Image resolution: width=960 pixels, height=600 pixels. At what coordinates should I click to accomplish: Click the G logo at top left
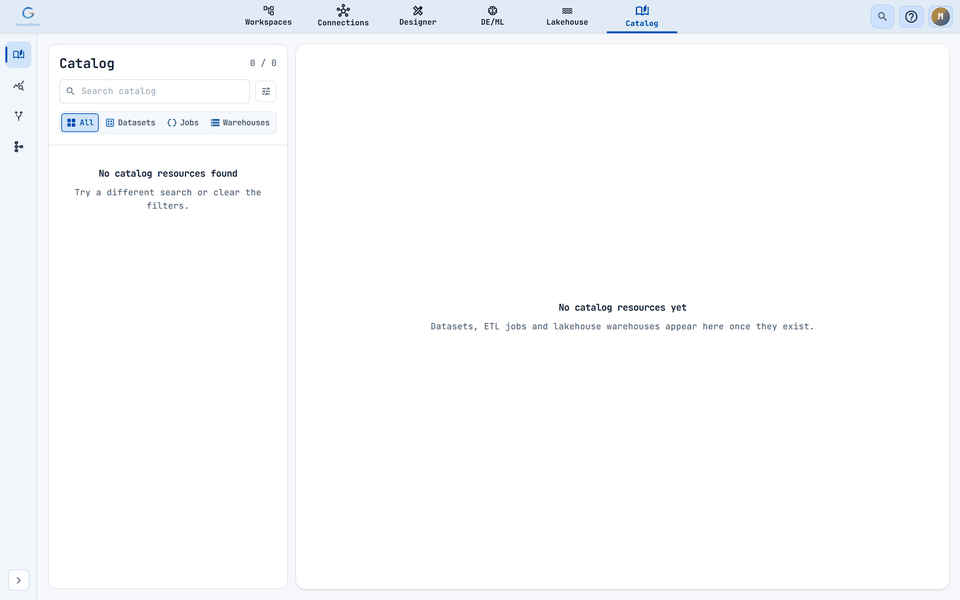click(28, 16)
